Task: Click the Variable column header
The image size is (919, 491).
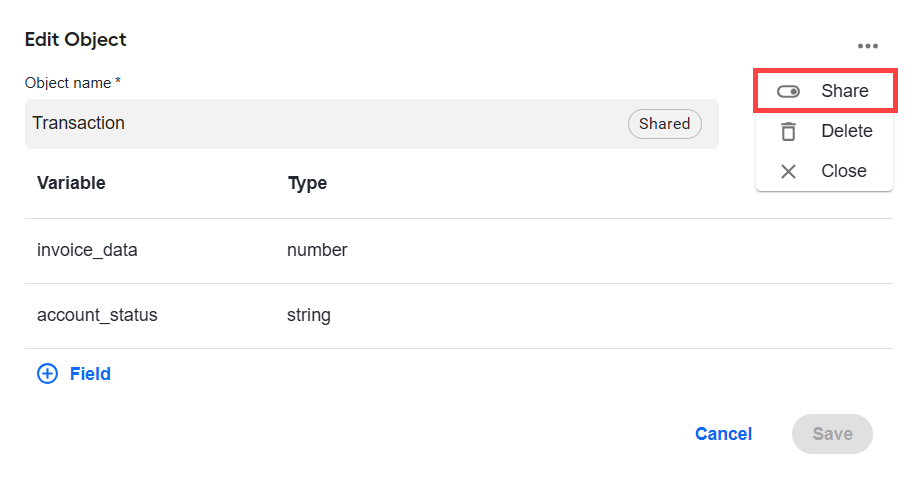Action: [72, 183]
